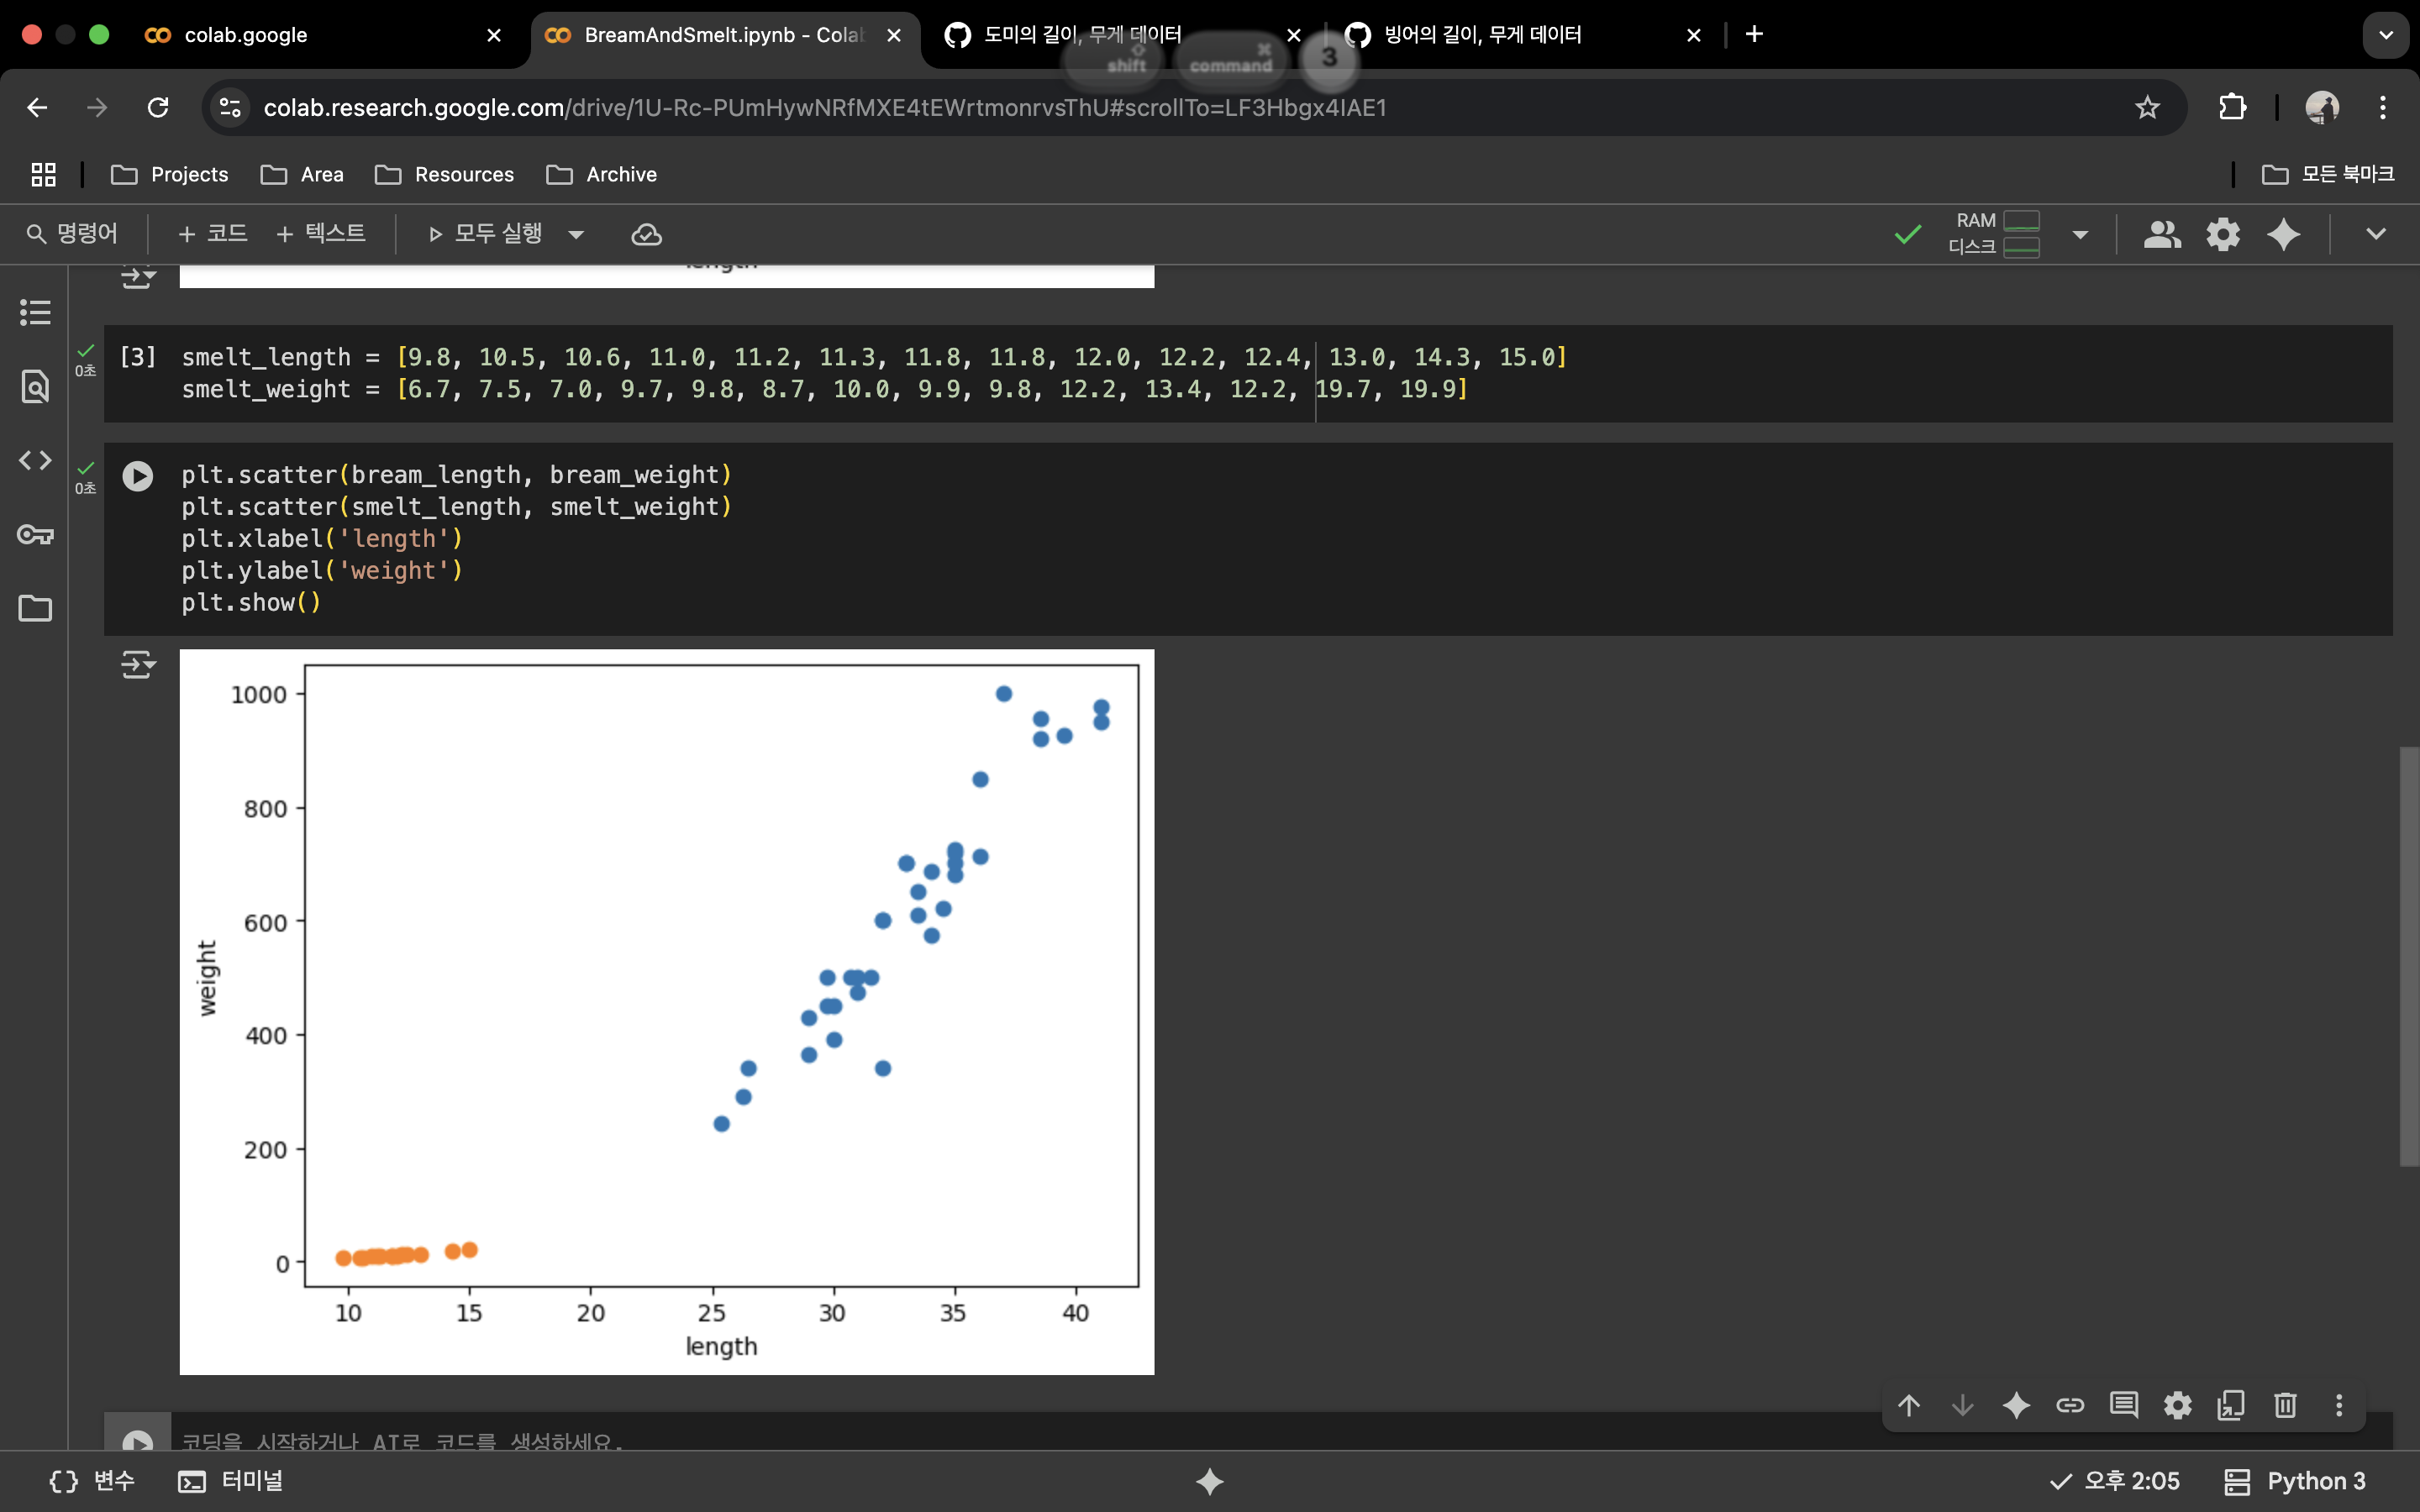Toggle output display of the scatter plot cell

click(x=138, y=664)
